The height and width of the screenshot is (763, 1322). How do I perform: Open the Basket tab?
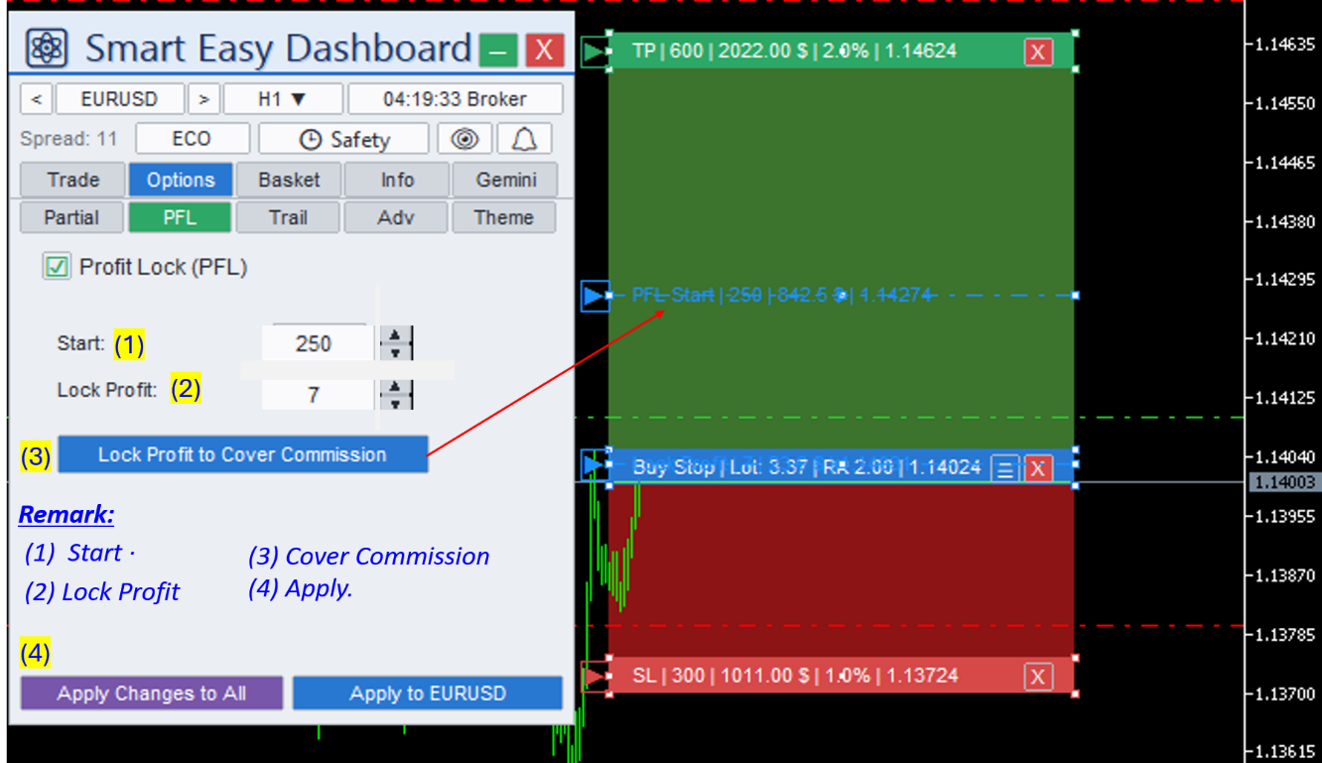click(289, 180)
